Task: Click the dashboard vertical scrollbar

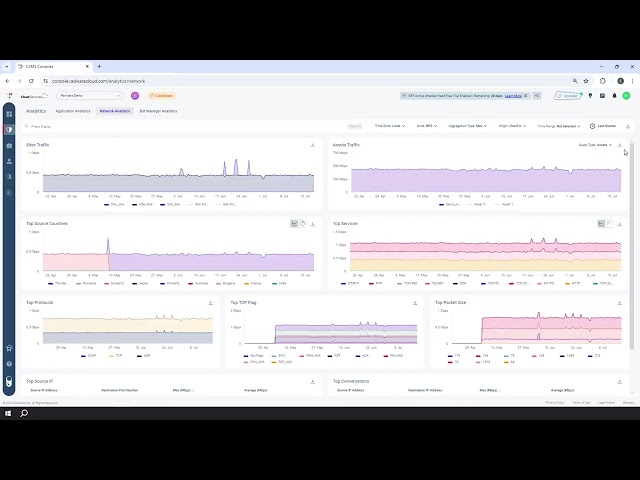Action: pos(632,245)
